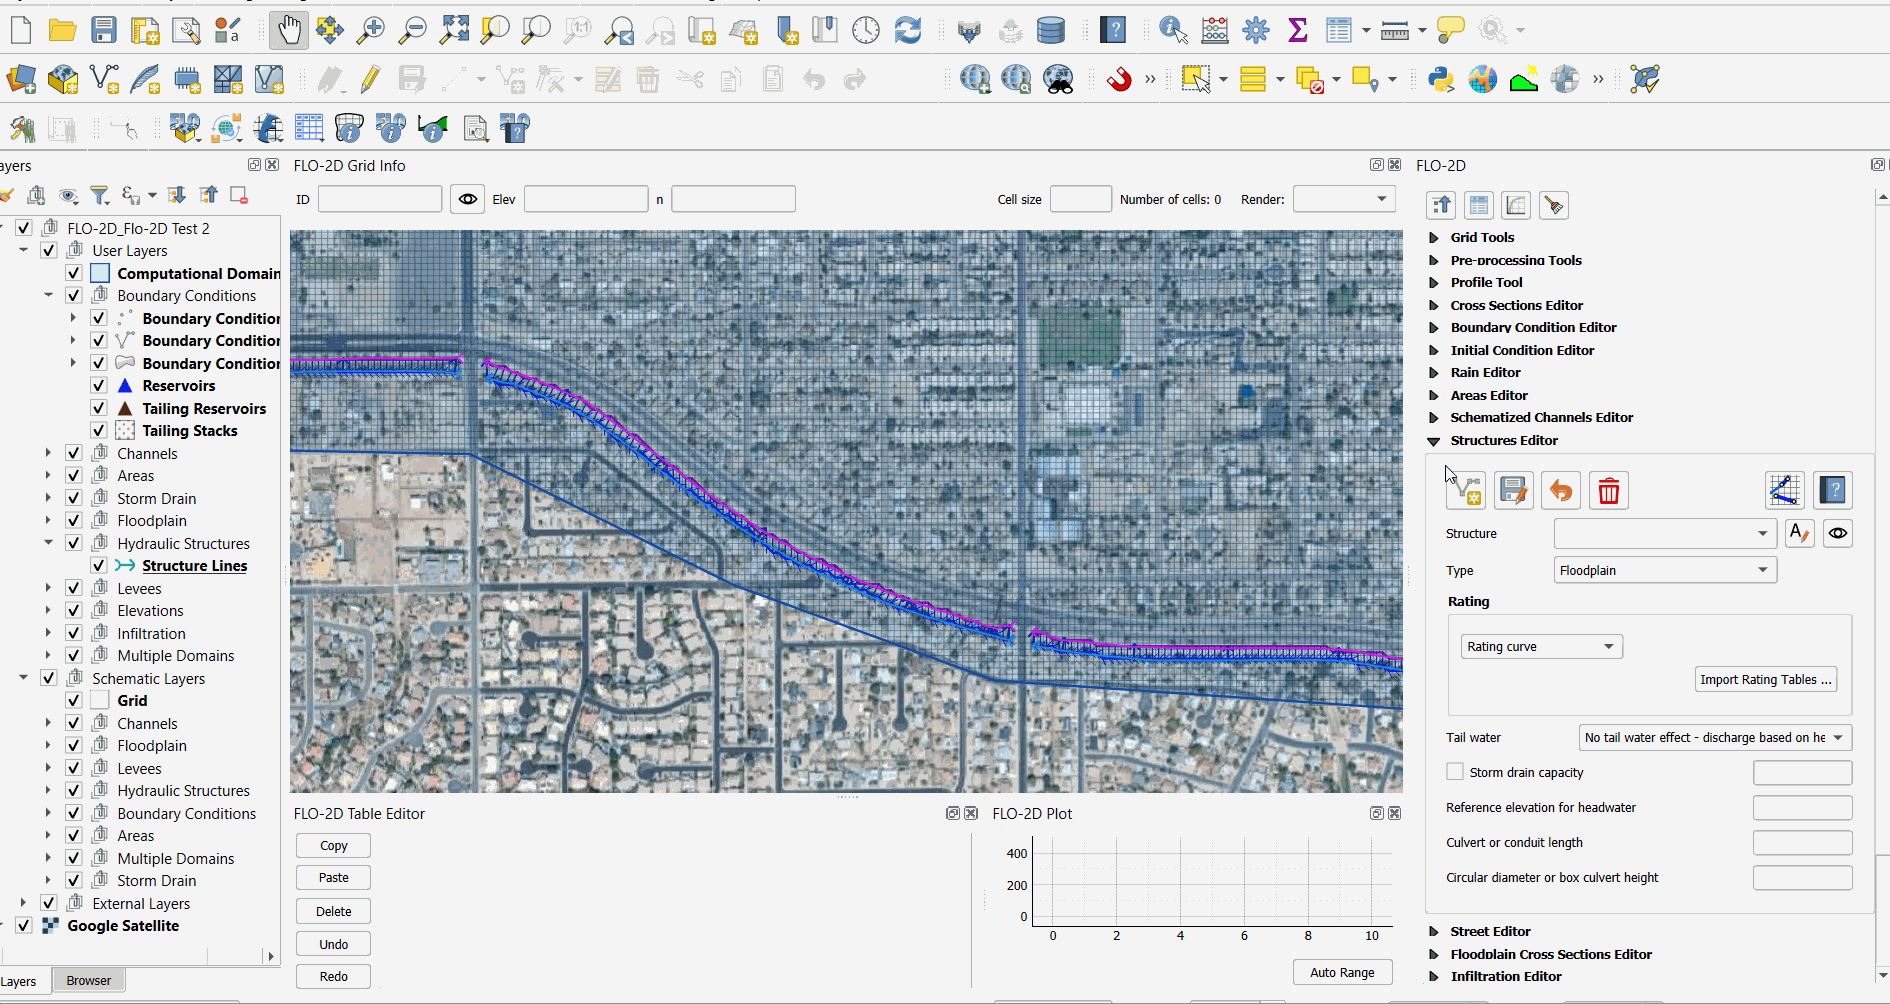Click the Python console icon

(x=1441, y=79)
